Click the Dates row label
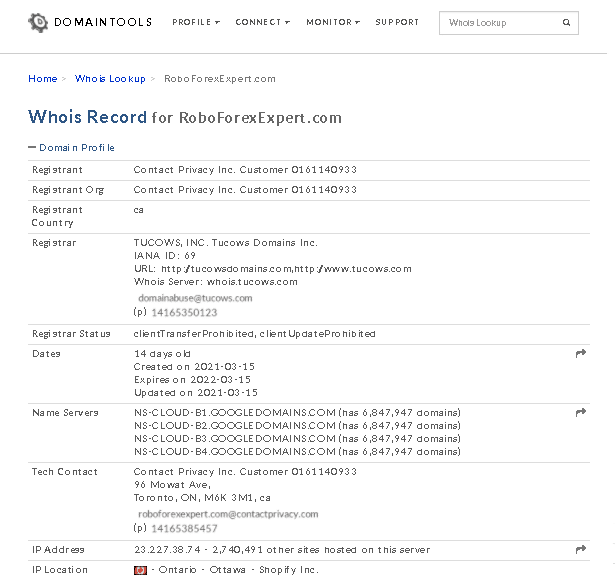The height and width of the screenshot is (576, 615). (46, 354)
